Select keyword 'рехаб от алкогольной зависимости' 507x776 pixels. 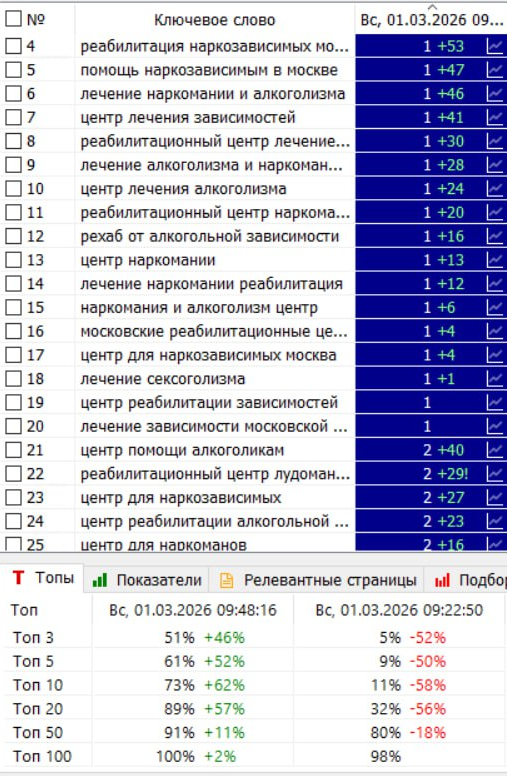(210, 237)
